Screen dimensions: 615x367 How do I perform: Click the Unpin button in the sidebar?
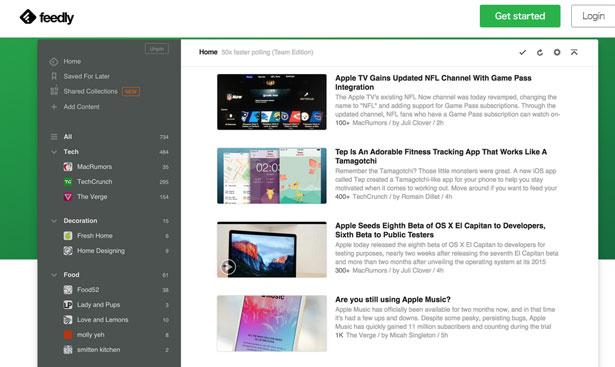coord(157,49)
